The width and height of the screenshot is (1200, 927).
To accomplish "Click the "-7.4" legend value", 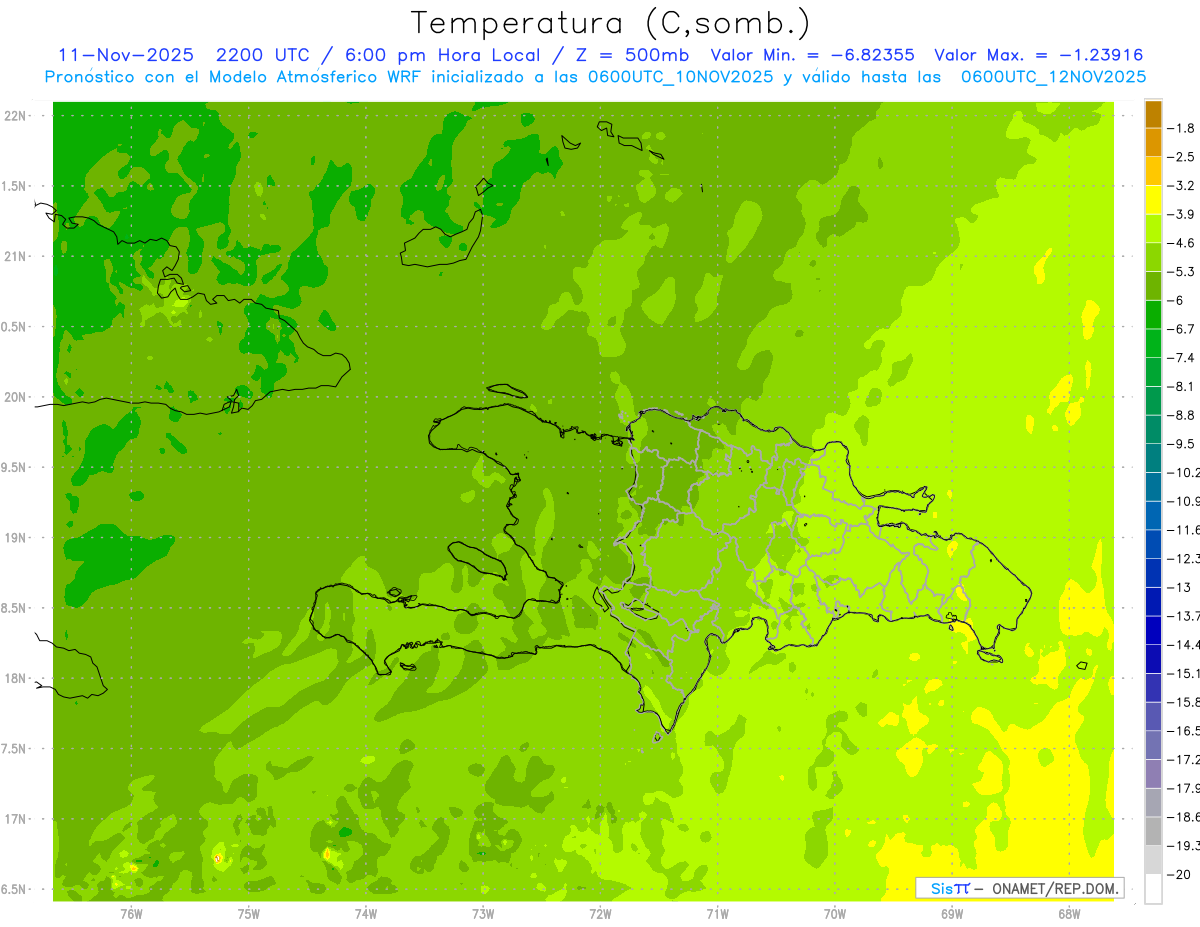I will 1182,357.
